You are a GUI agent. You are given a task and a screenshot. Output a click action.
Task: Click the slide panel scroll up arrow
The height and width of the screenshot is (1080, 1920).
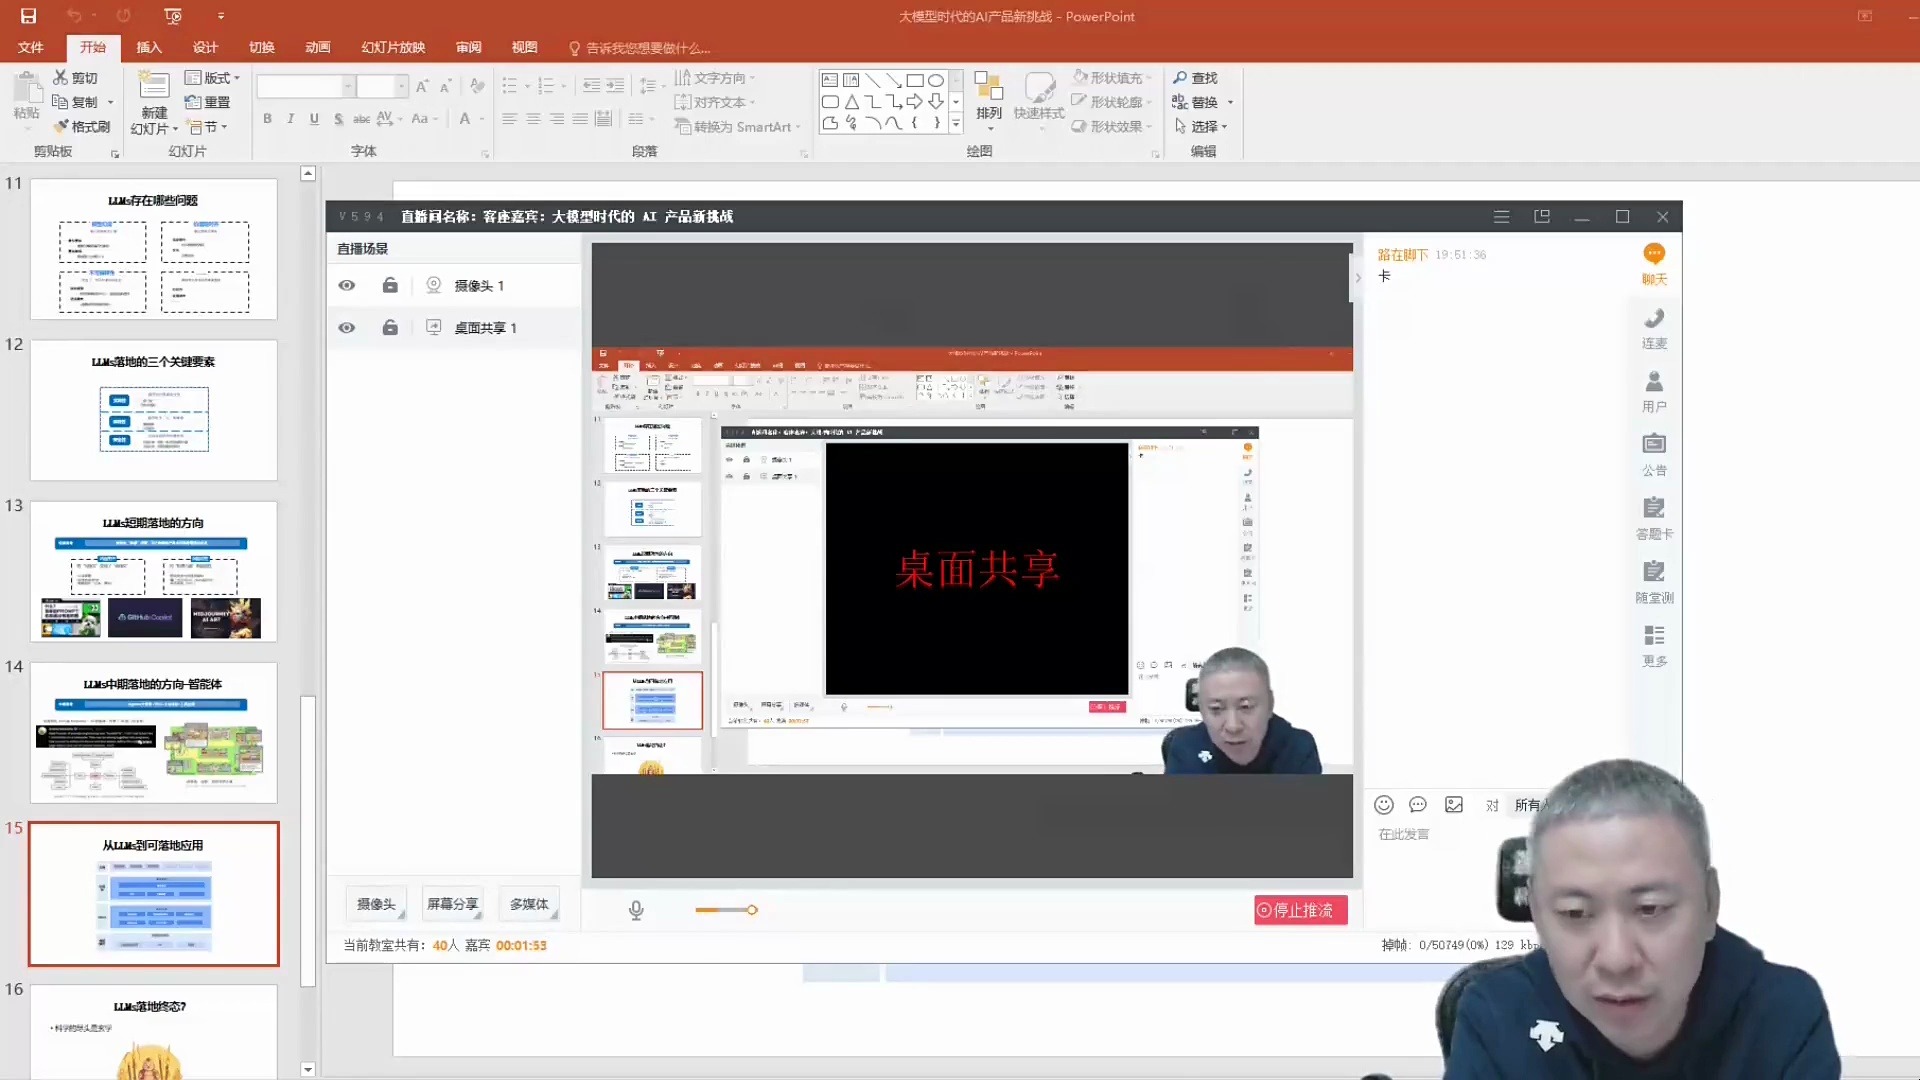(308, 174)
